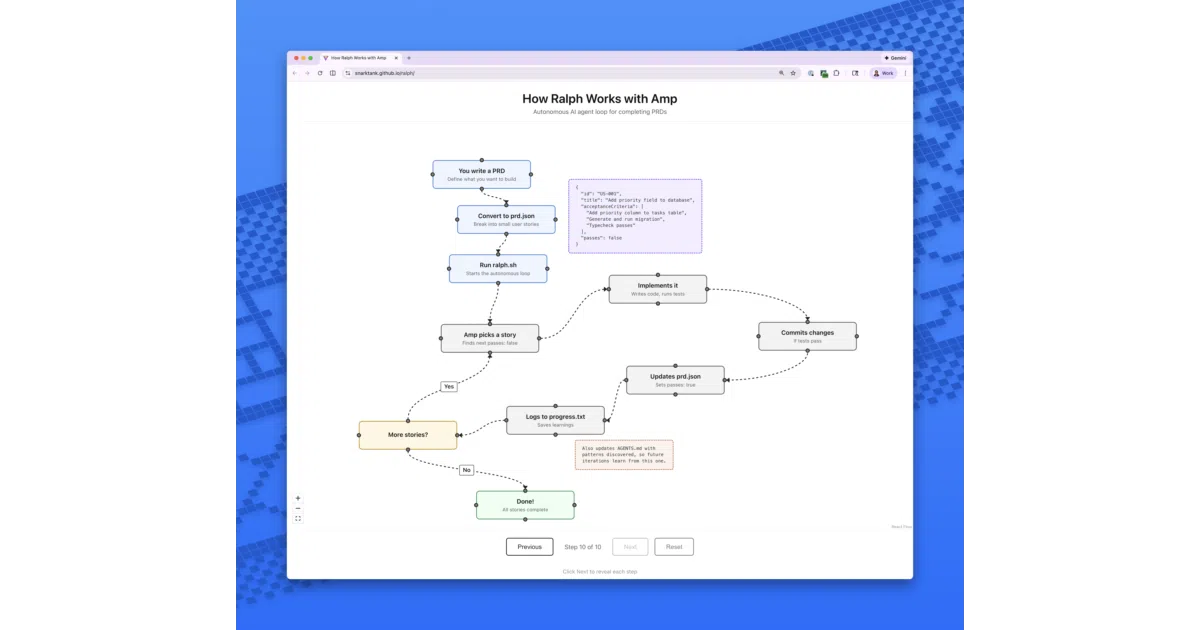Open the Chrome three-dot menu

click(906, 73)
